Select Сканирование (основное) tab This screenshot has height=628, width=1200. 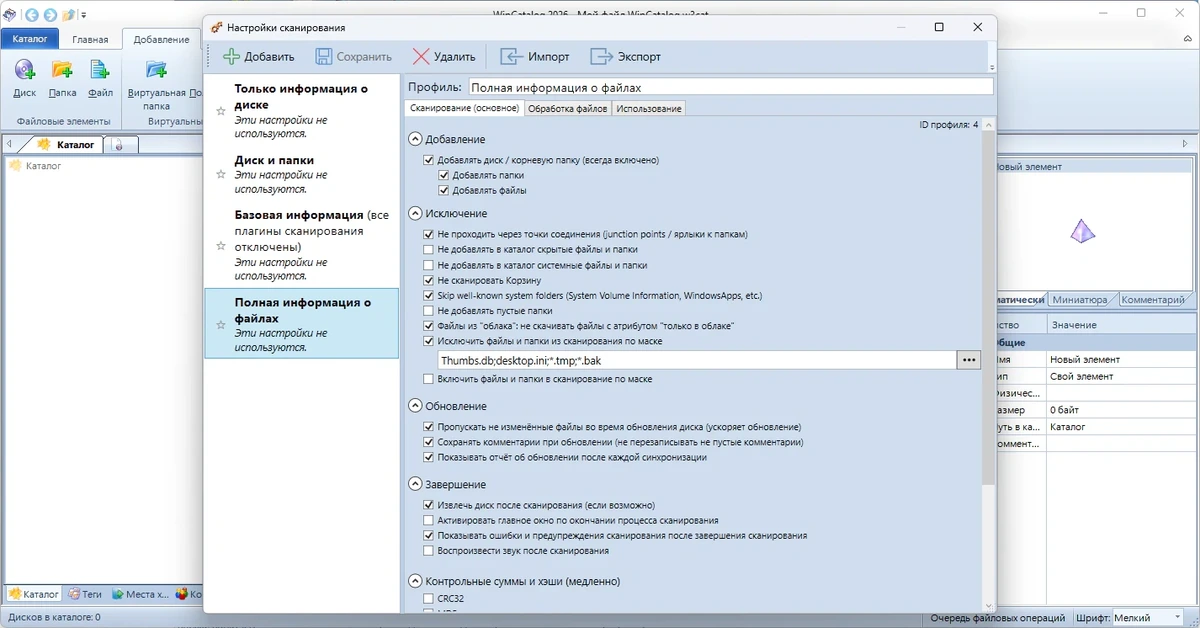[x=464, y=108]
